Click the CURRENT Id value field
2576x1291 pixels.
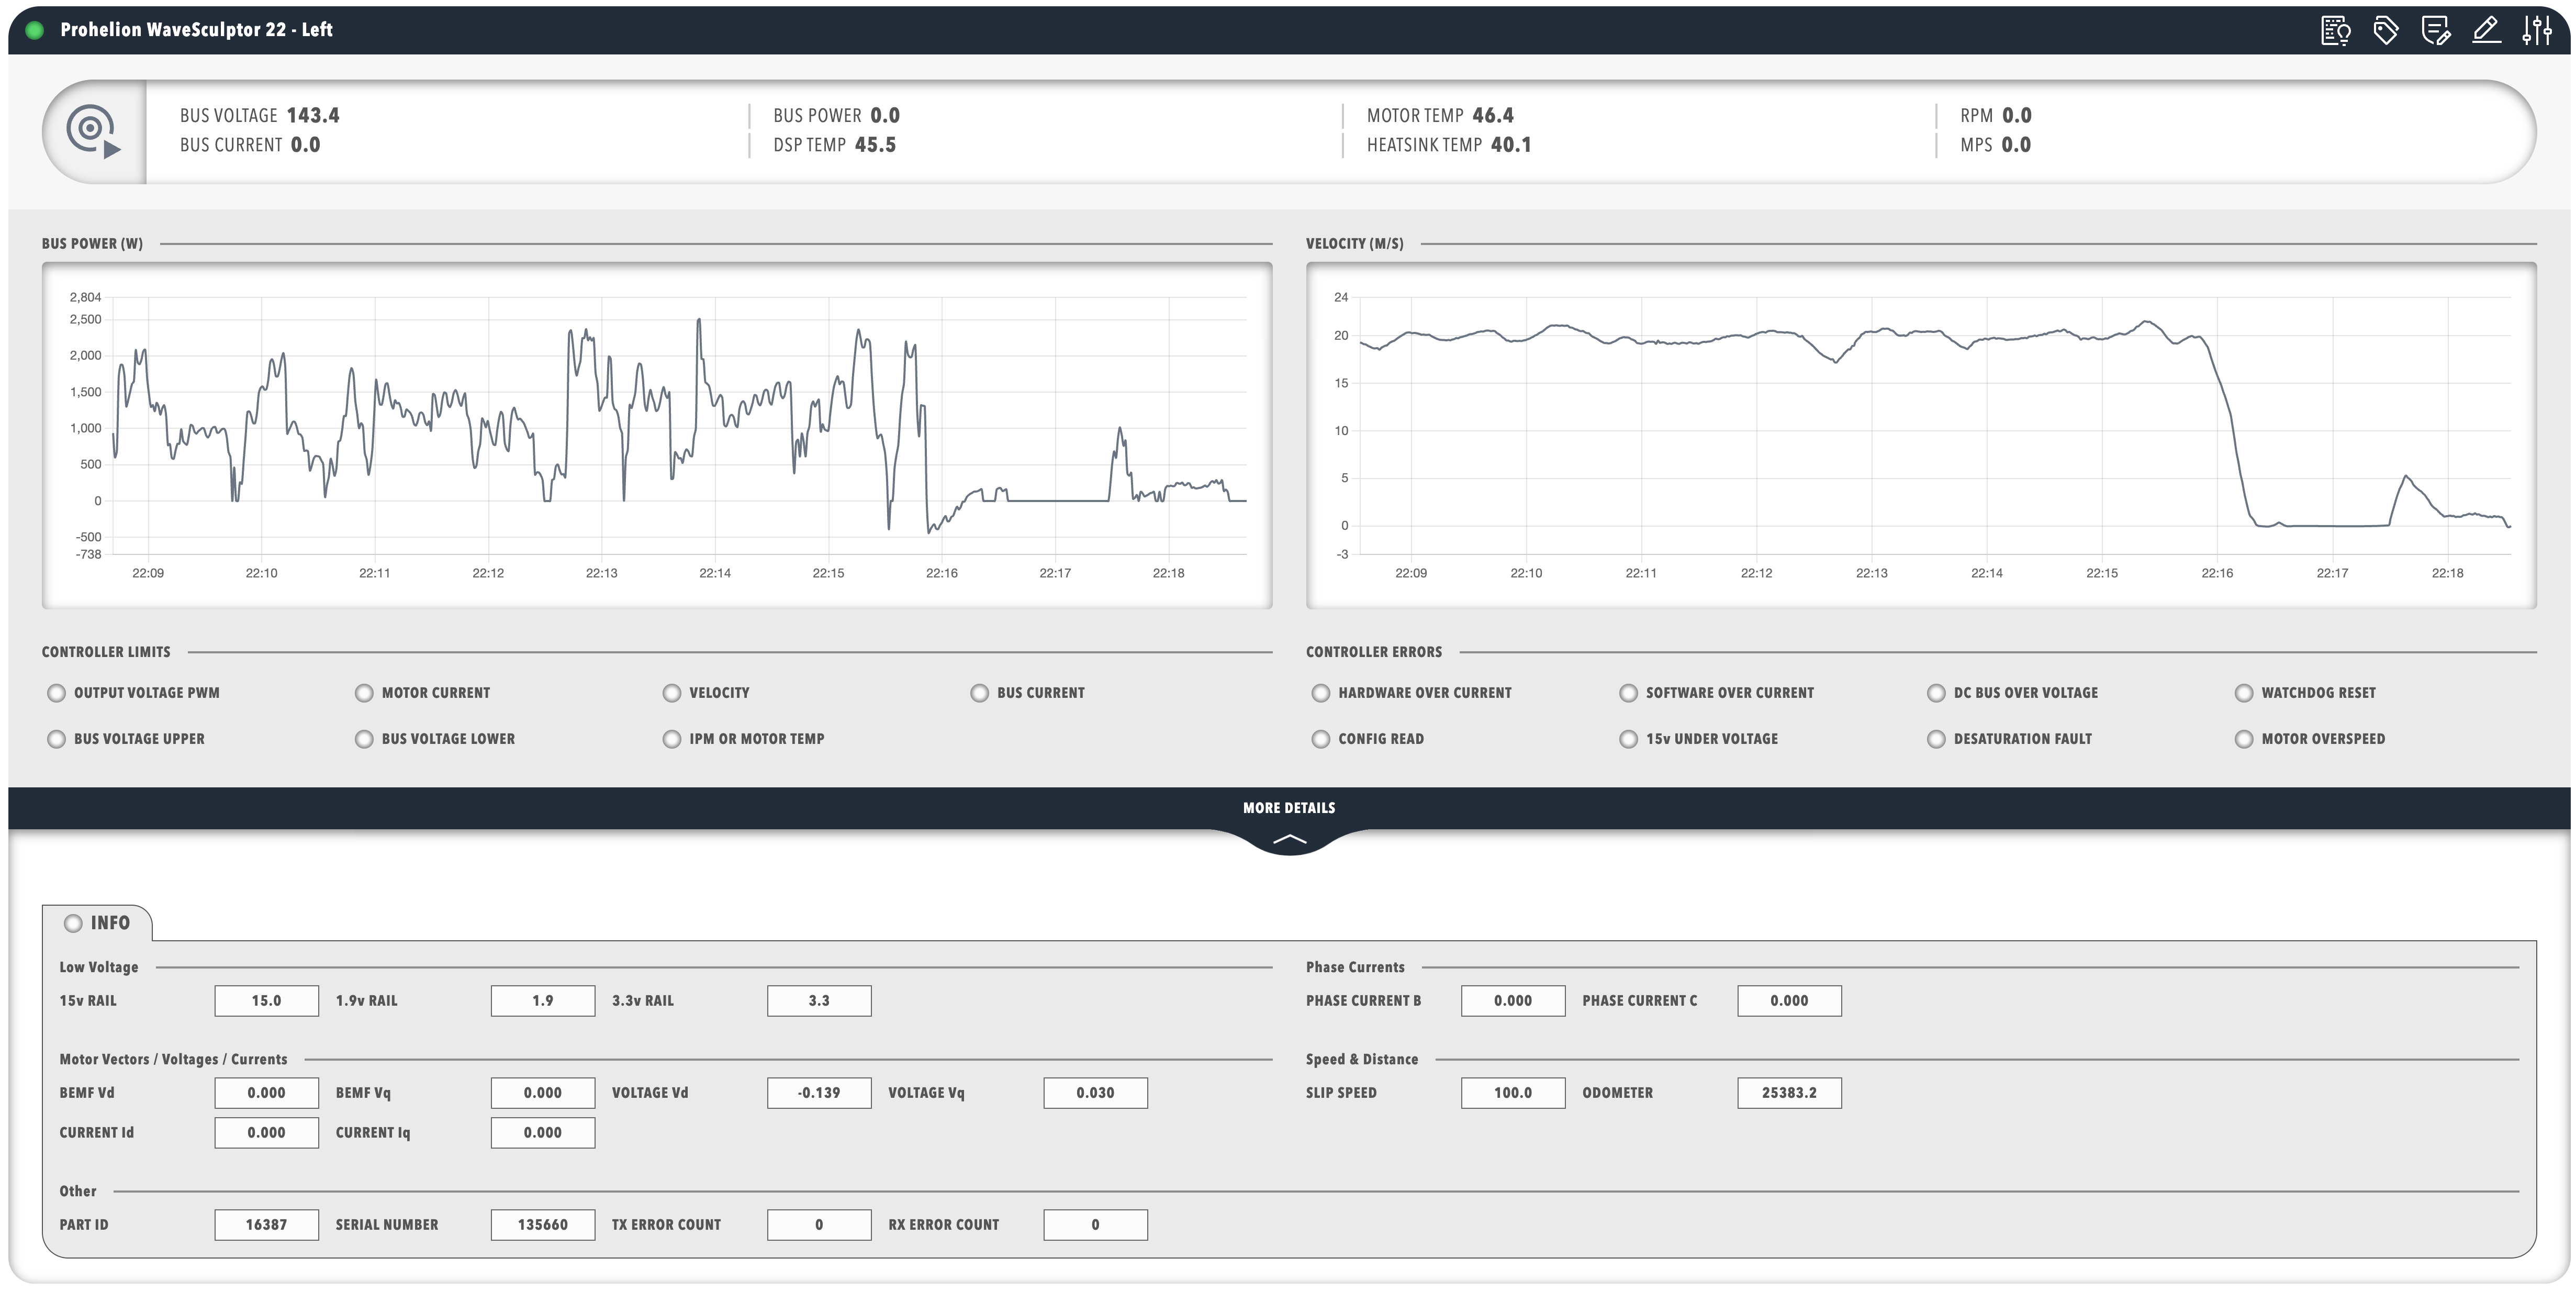[x=266, y=1133]
